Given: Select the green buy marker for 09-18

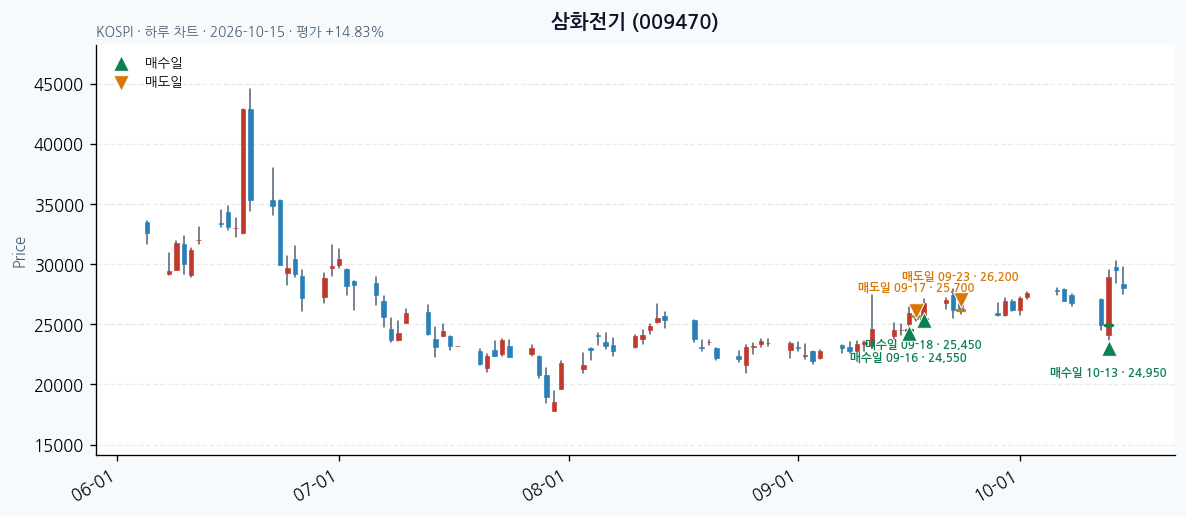Looking at the screenshot, I should point(924,321).
